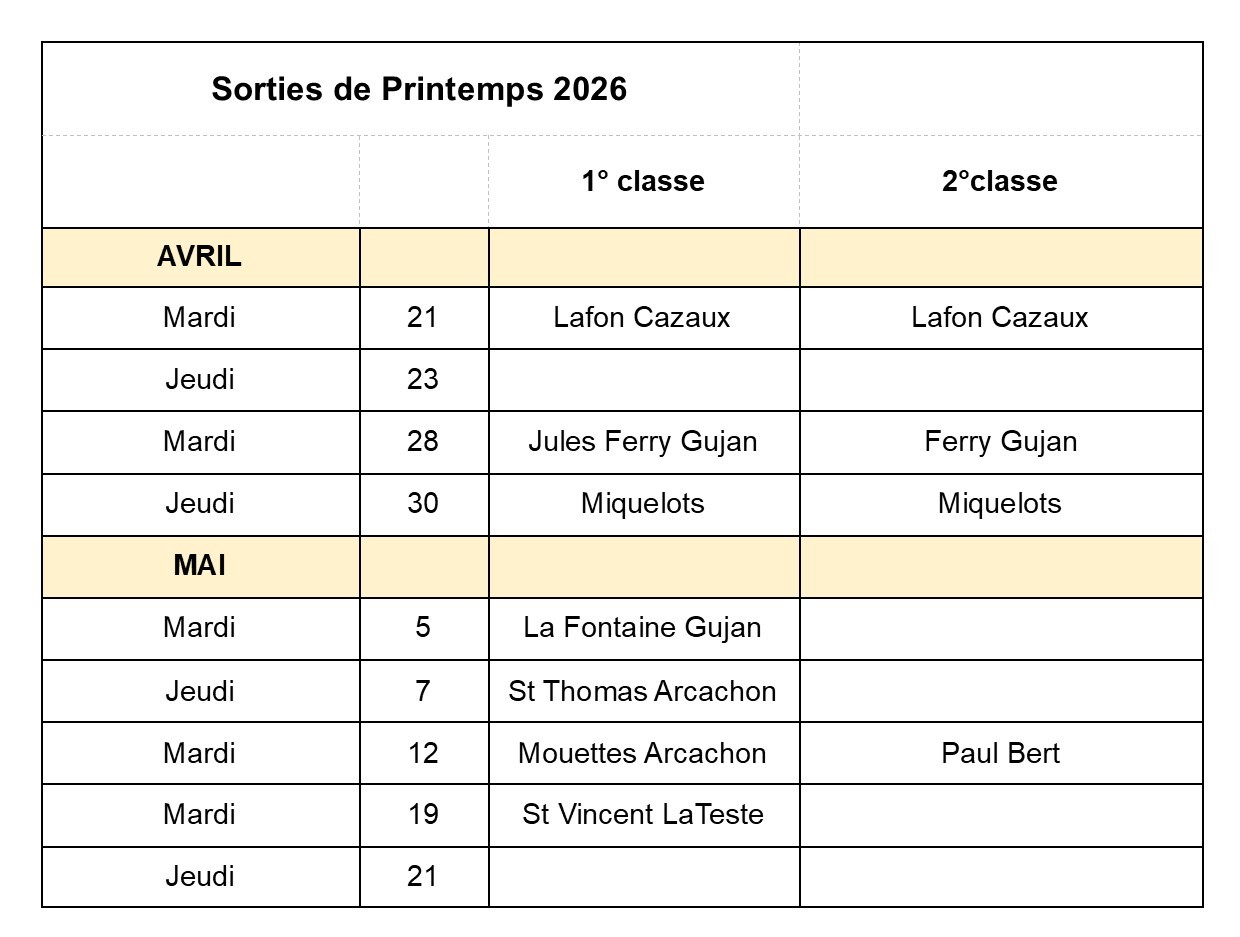
Task: Click the "La Fontaine Gujan" entry
Action: click(x=643, y=628)
